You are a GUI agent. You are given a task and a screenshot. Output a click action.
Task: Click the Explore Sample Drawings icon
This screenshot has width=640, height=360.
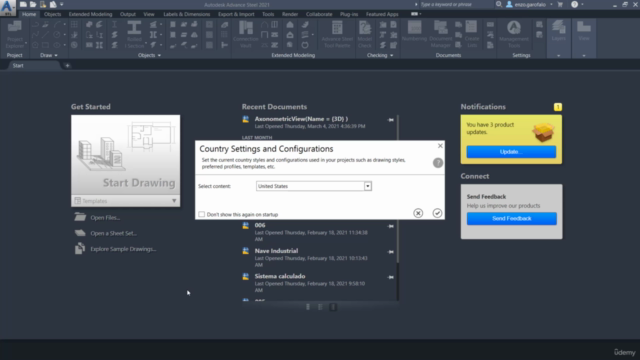click(80, 249)
